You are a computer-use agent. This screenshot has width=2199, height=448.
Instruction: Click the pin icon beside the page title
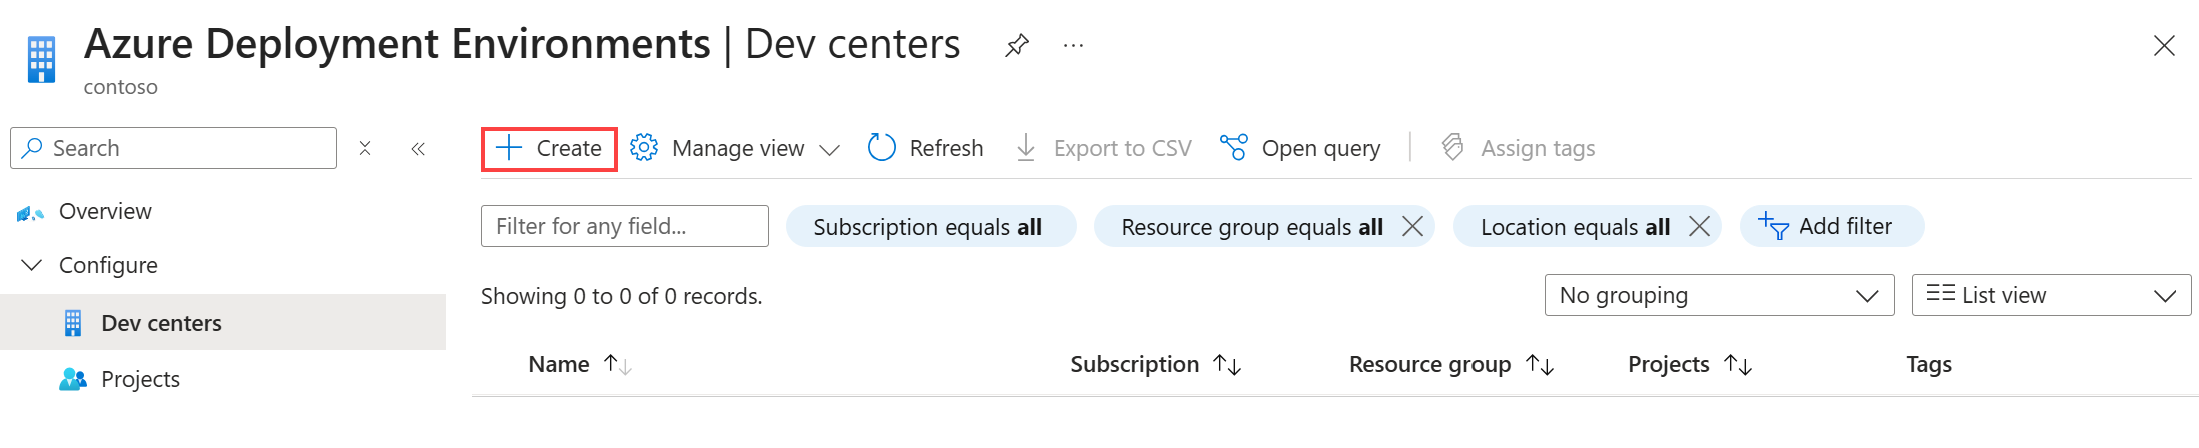coord(1016,45)
